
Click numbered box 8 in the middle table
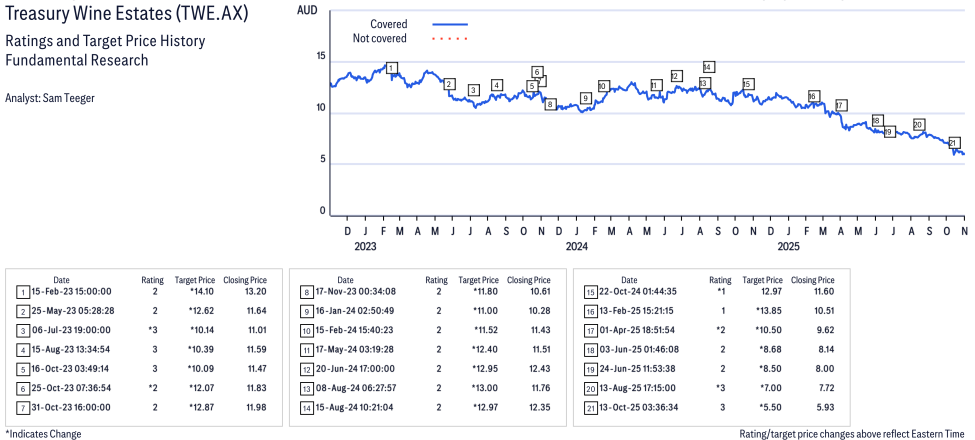305,292
